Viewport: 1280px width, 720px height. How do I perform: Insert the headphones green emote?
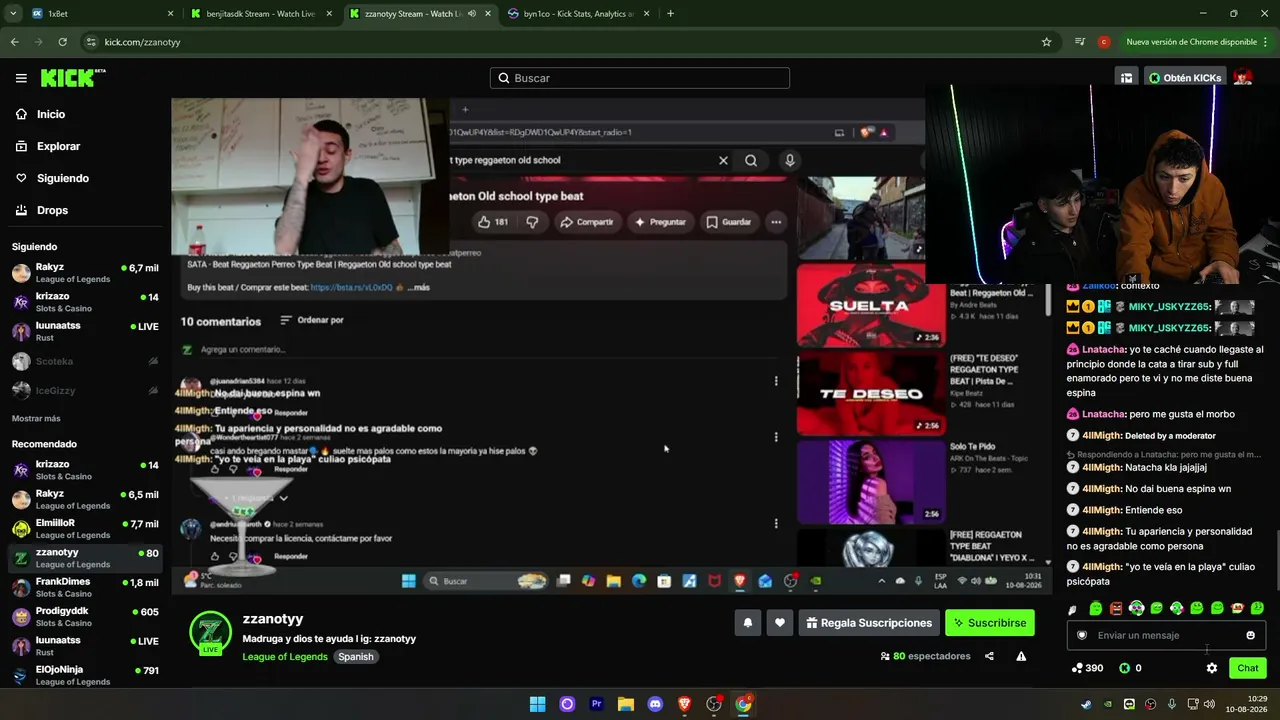click(1136, 608)
